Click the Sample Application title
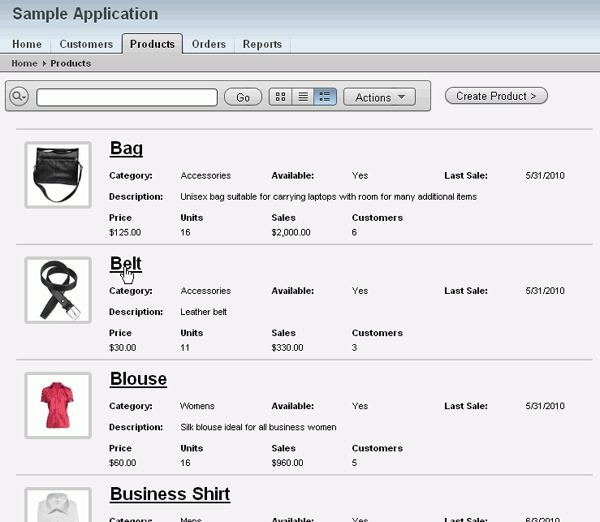Viewport: 600px width, 522px height. (85, 14)
